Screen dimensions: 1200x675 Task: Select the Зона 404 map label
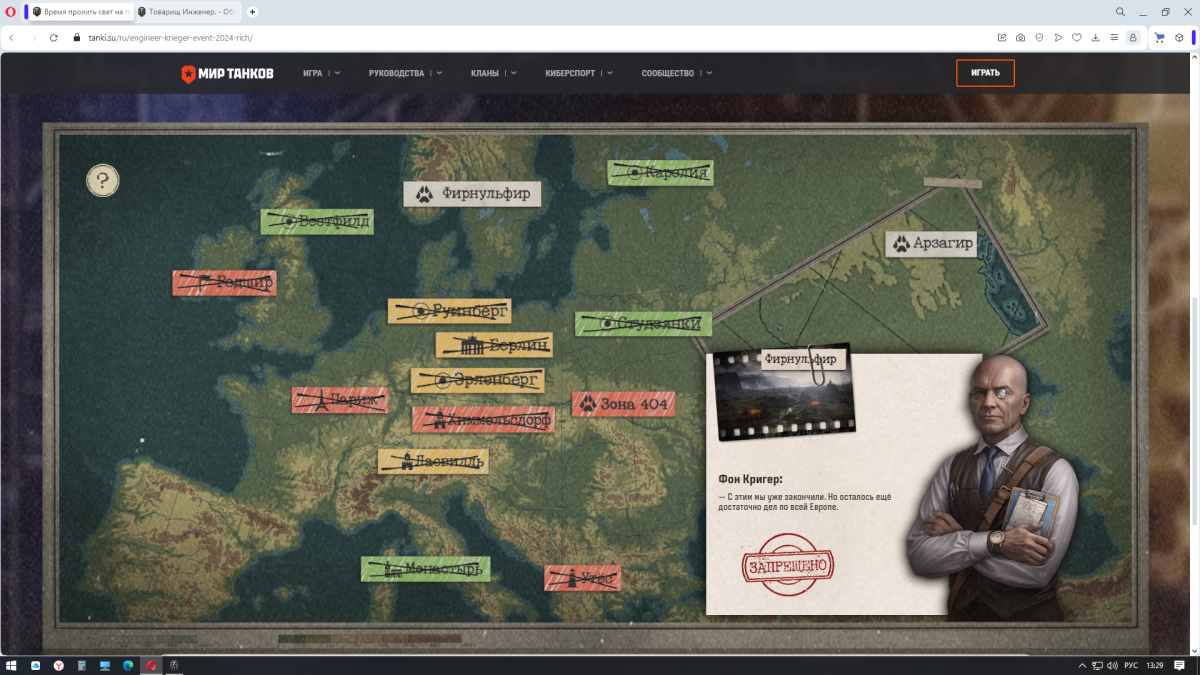click(x=623, y=404)
